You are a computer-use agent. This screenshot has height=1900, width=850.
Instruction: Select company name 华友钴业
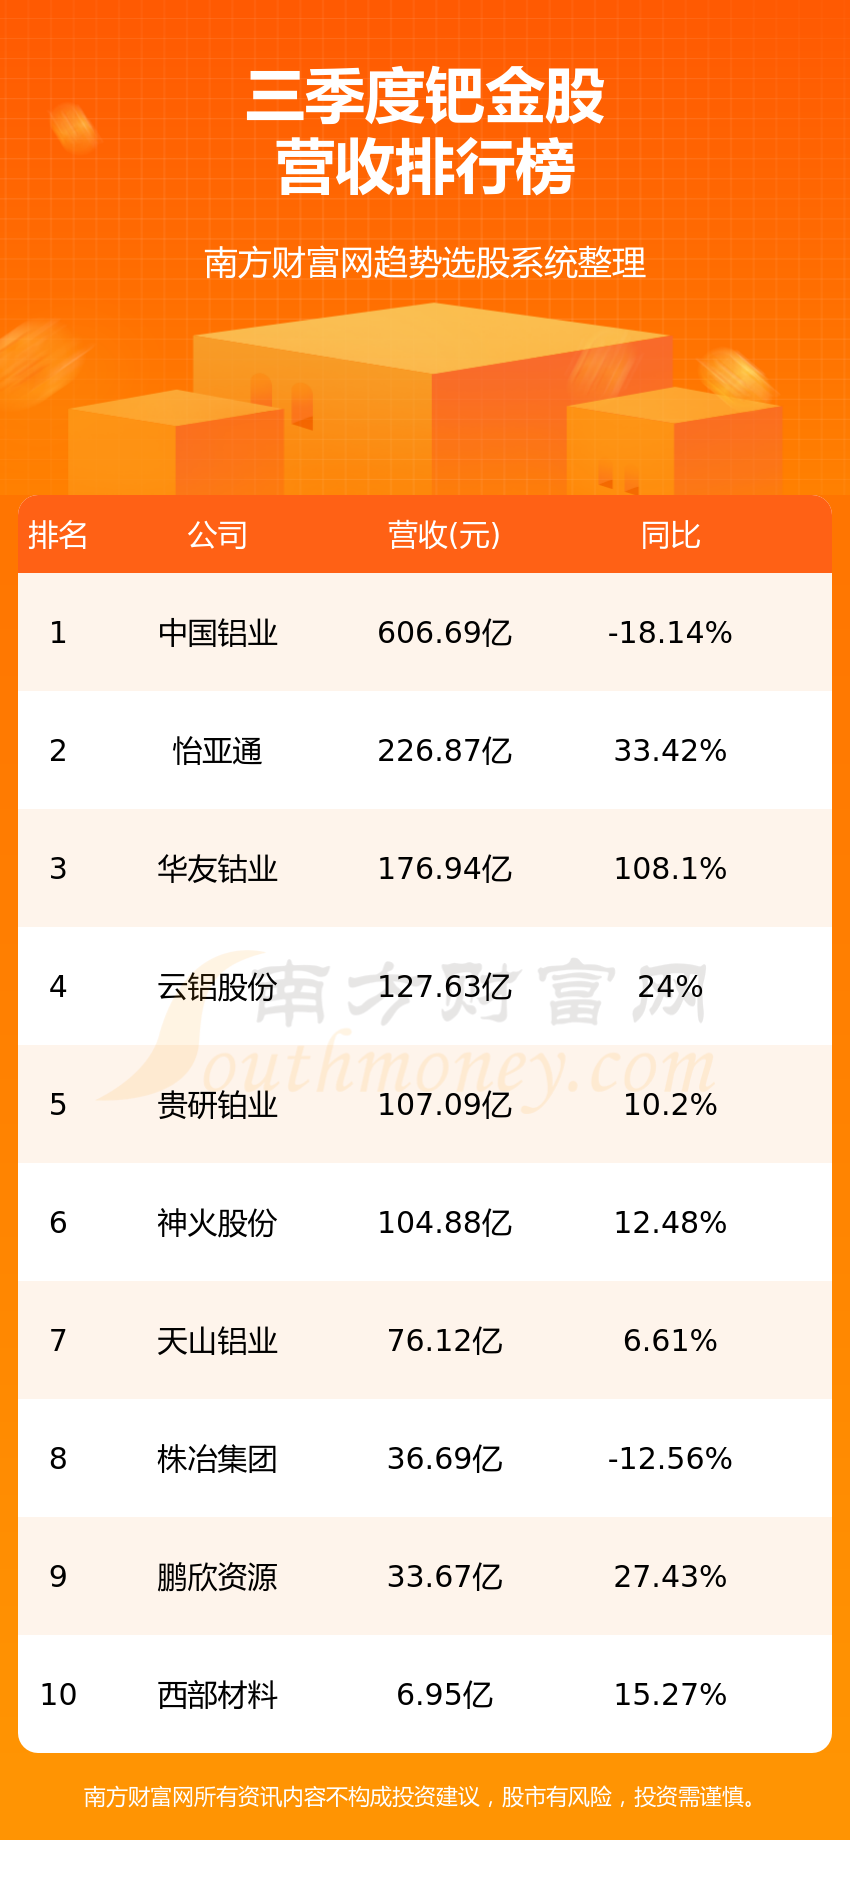coord(217,869)
